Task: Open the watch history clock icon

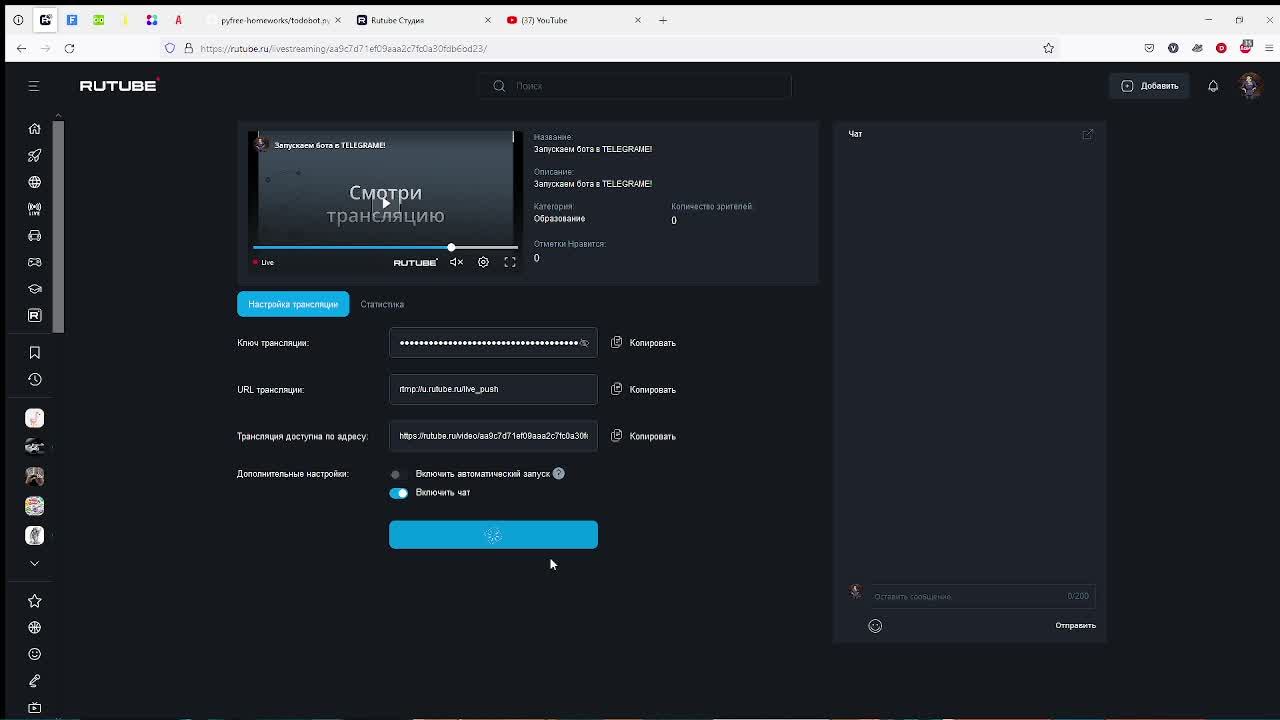Action: point(34,380)
